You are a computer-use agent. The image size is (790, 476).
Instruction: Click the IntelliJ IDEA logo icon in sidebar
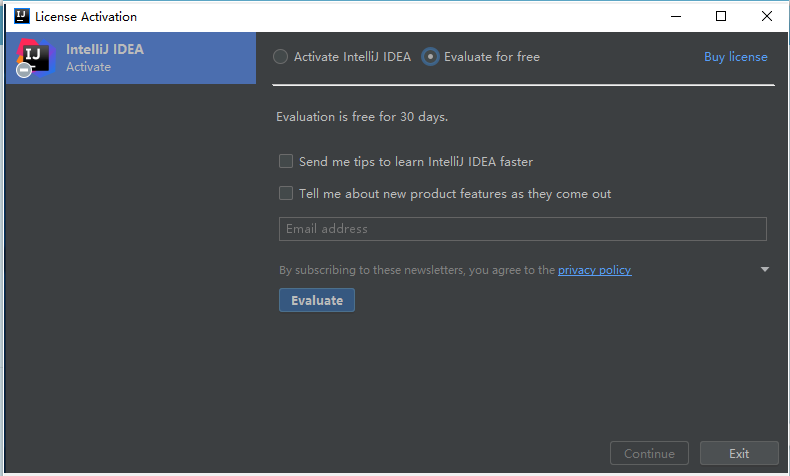pos(34,57)
